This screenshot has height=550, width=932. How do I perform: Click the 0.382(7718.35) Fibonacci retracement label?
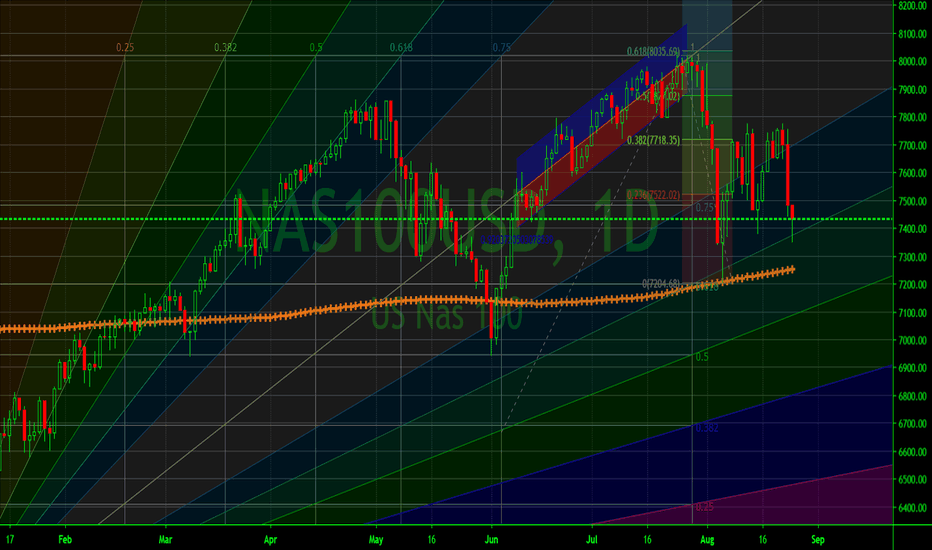653,140
